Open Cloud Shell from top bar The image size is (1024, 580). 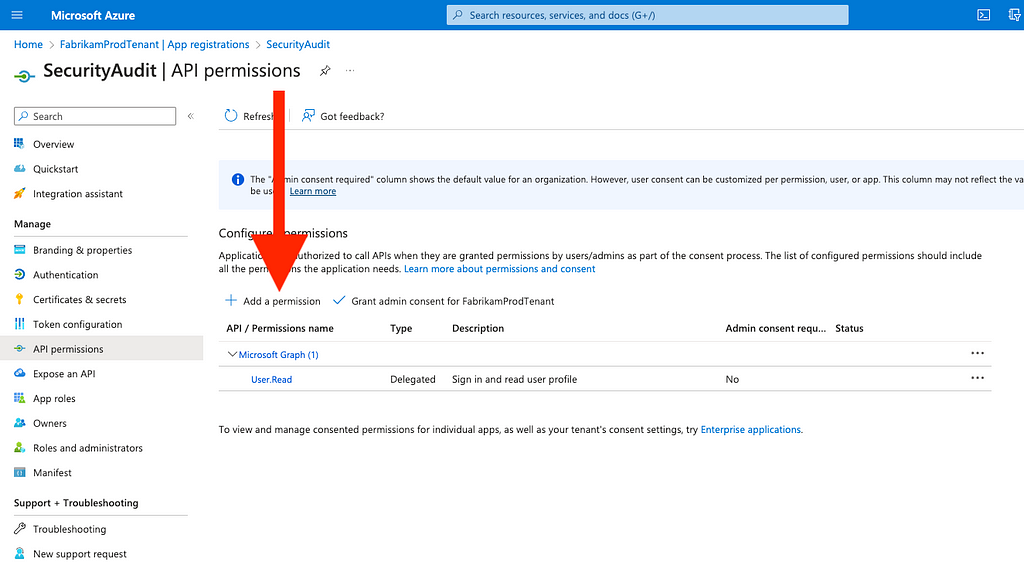pos(984,15)
